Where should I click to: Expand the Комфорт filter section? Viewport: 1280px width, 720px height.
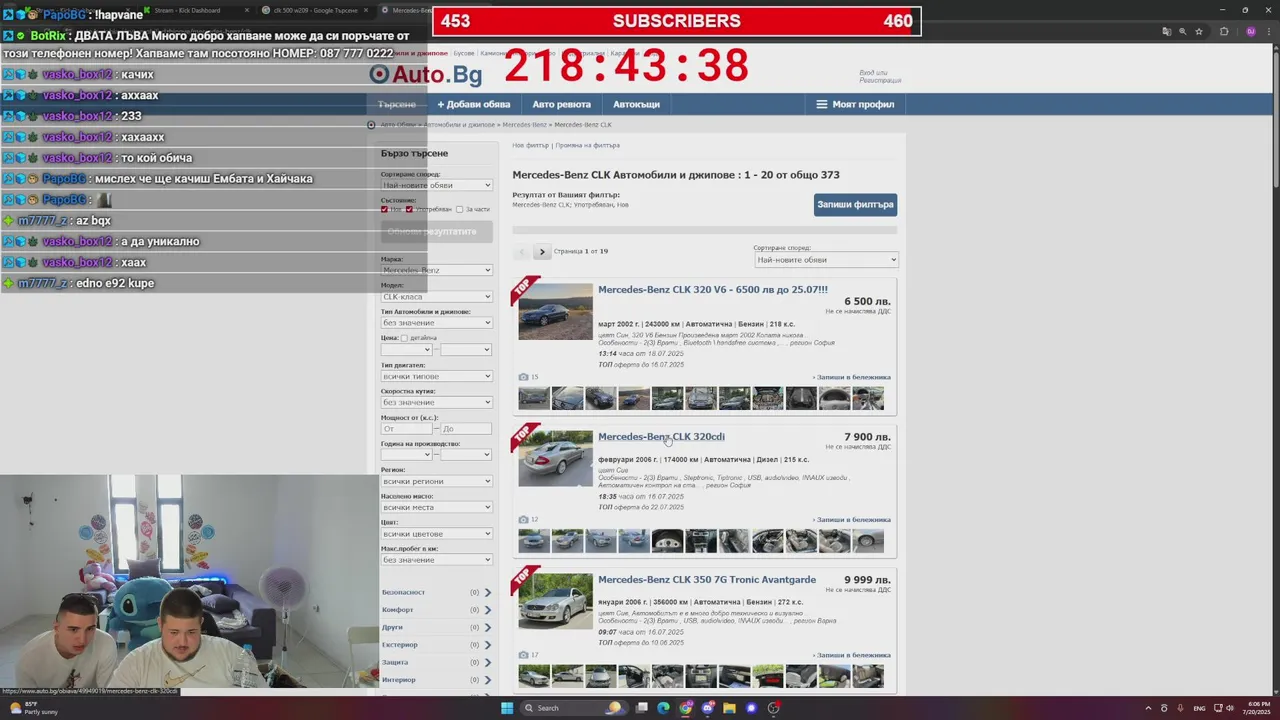pyautogui.click(x=436, y=610)
